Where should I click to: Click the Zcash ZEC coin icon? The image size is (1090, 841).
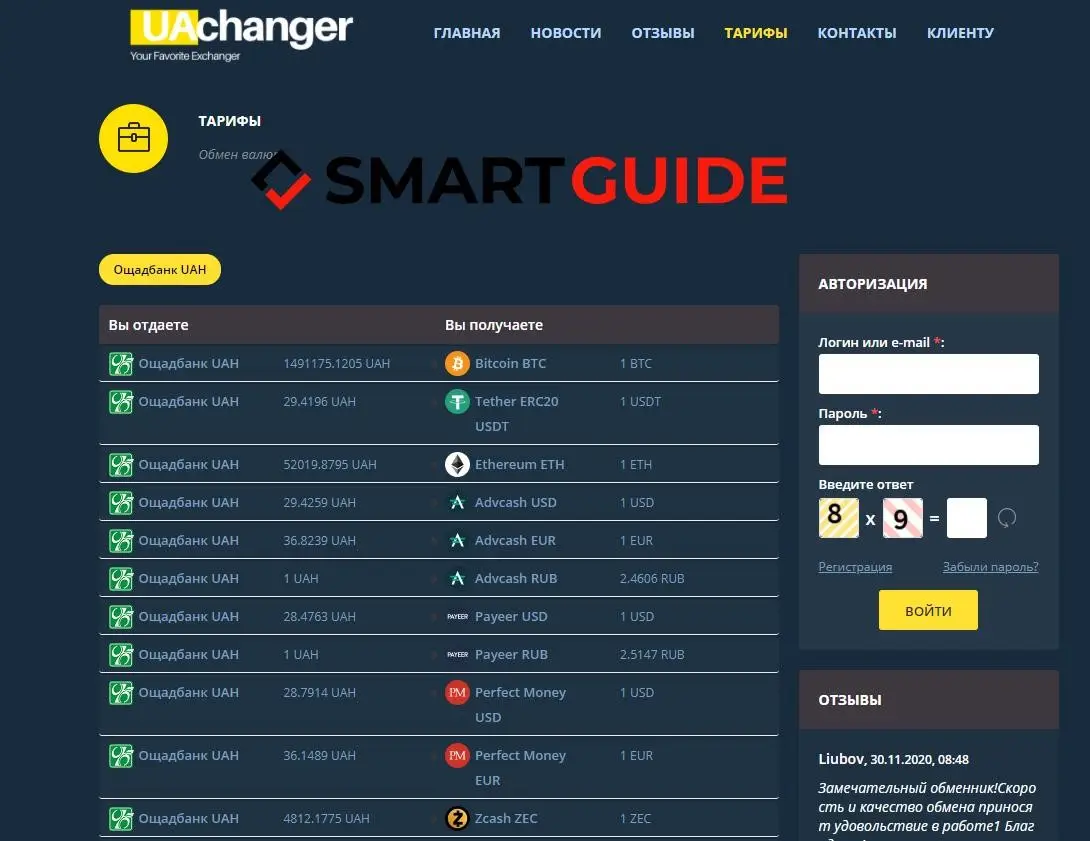coord(457,818)
